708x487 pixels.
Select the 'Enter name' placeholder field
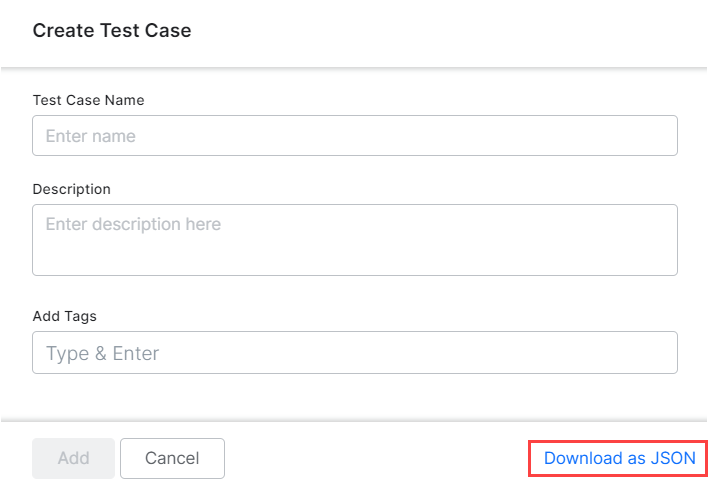(x=354, y=136)
